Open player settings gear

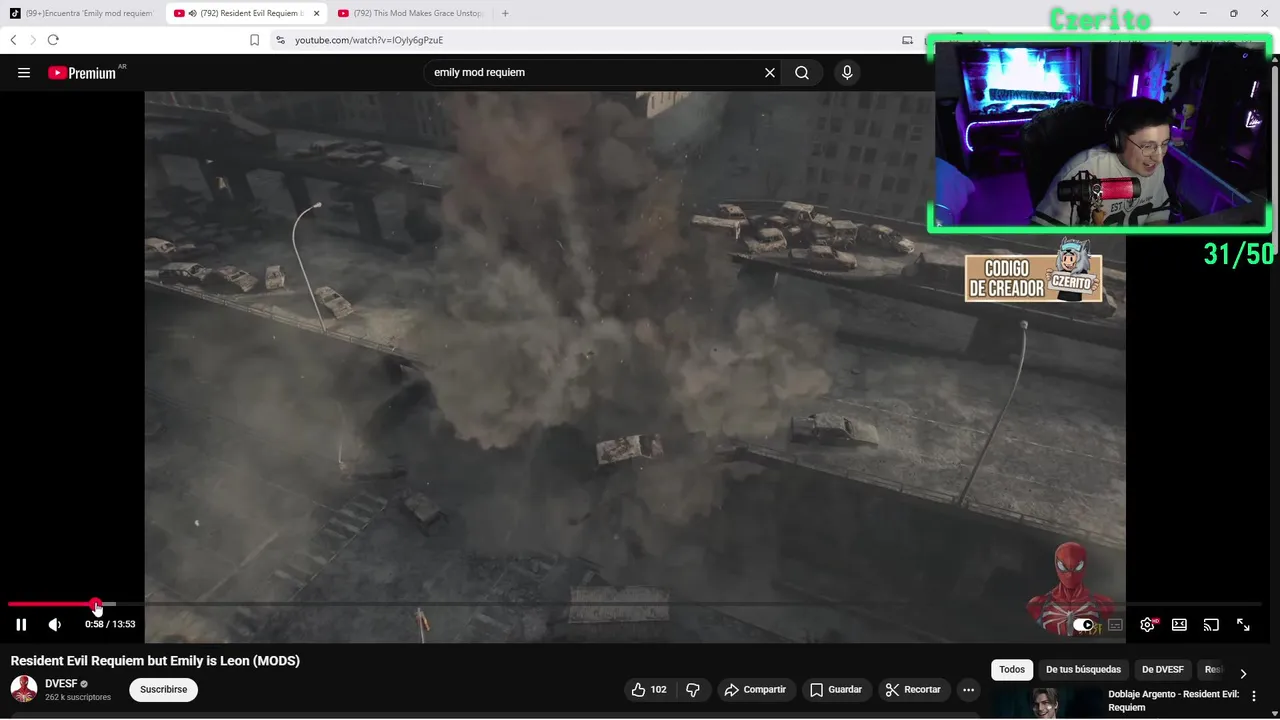click(x=1148, y=624)
